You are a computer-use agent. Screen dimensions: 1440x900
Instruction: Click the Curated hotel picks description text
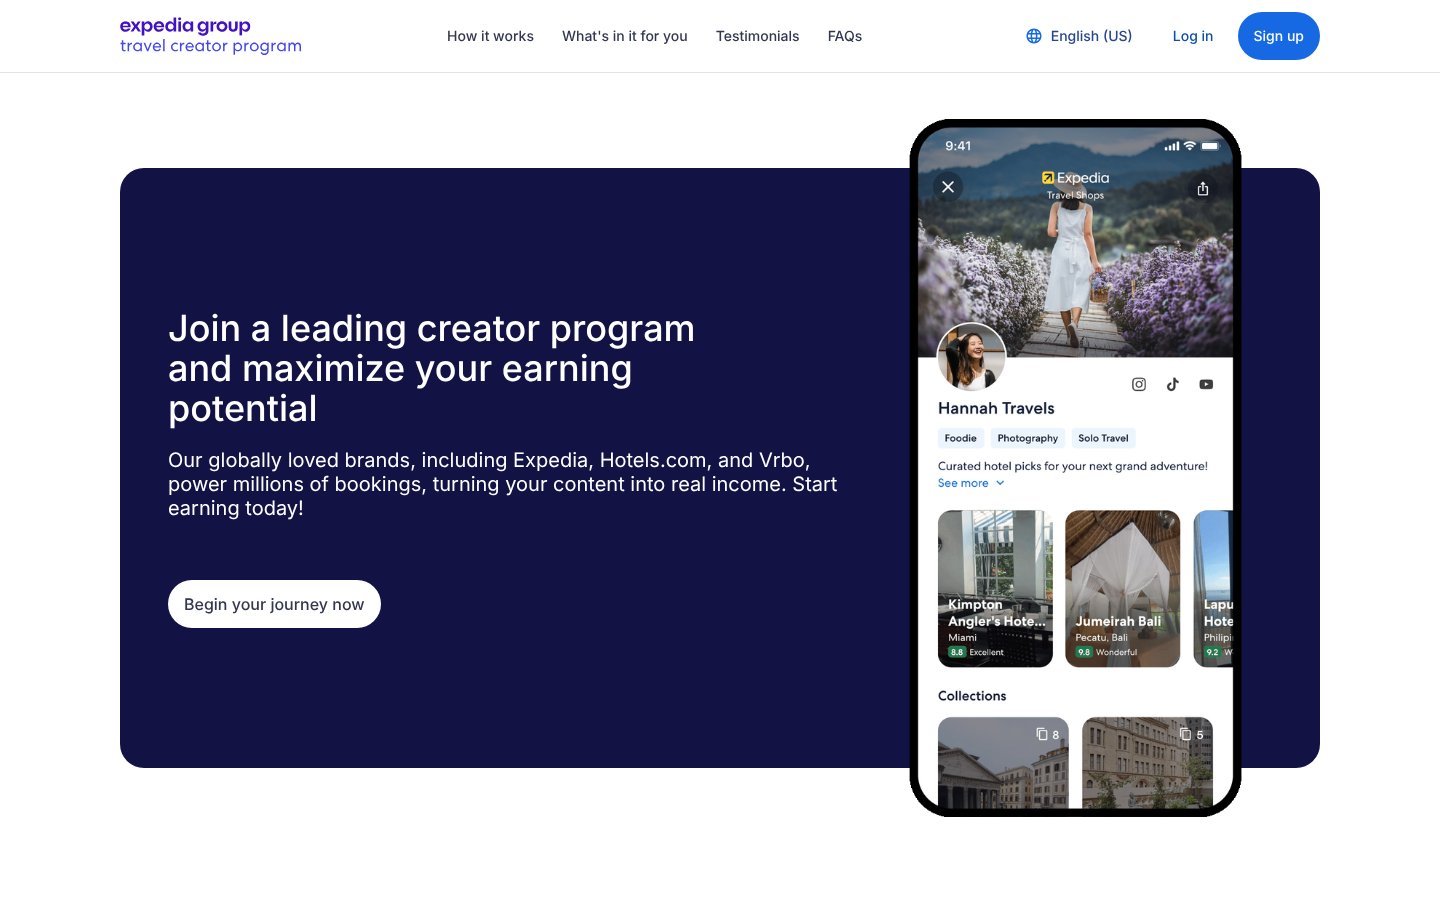[x=1073, y=466]
